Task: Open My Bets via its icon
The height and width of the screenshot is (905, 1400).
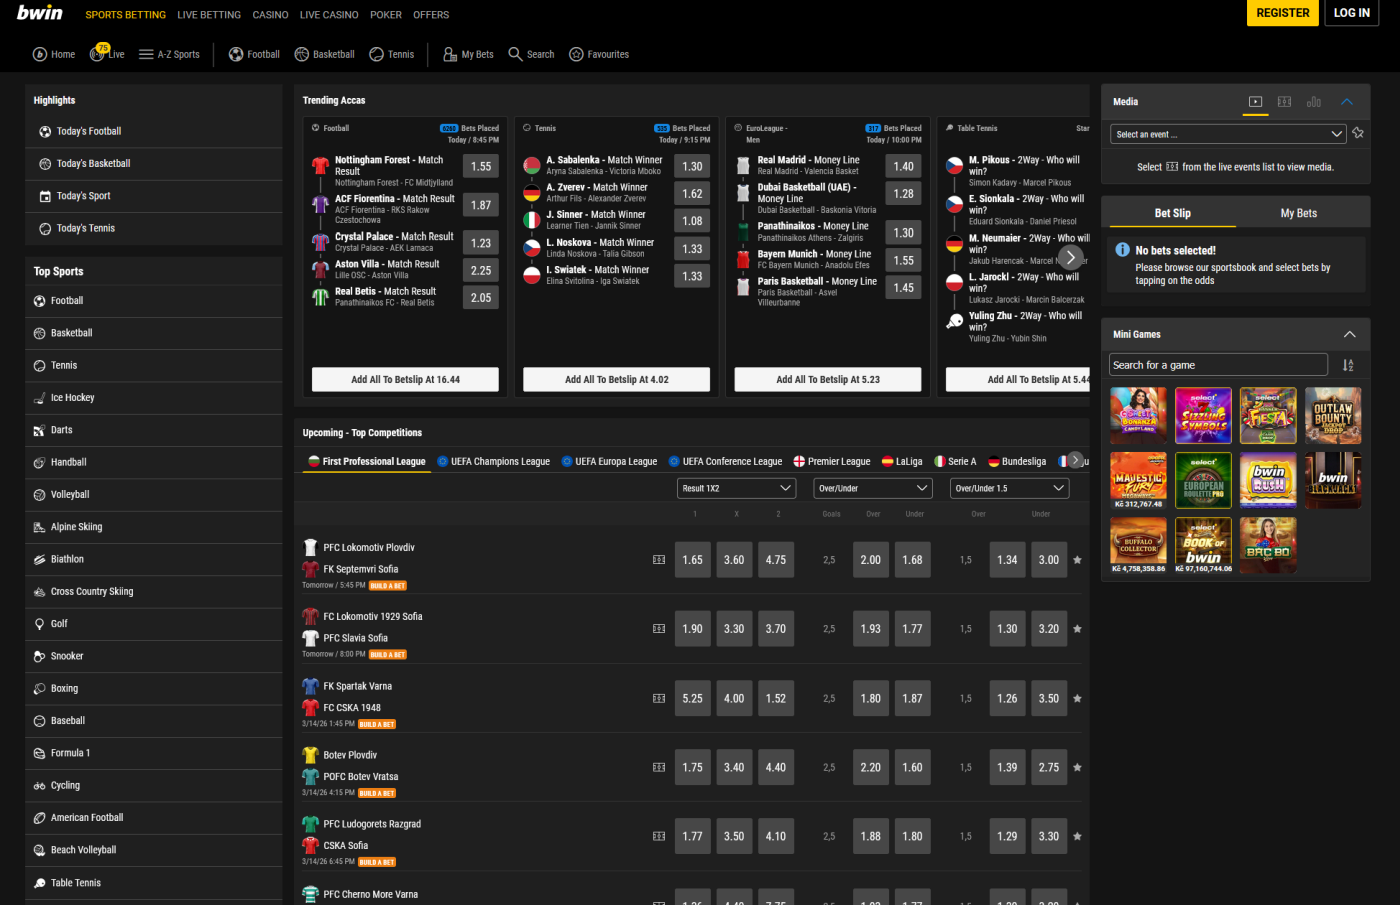Action: click(x=452, y=54)
